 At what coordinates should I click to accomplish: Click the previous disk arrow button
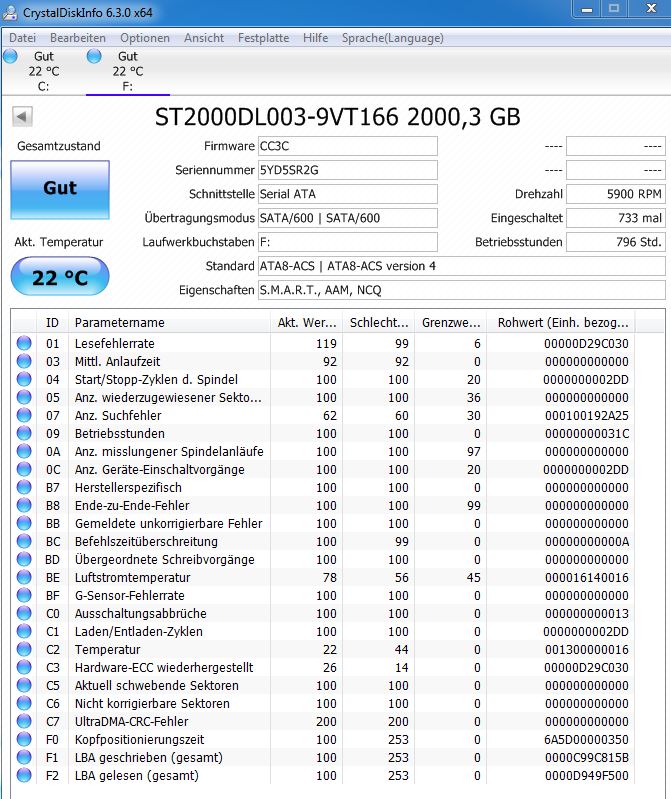(22, 117)
